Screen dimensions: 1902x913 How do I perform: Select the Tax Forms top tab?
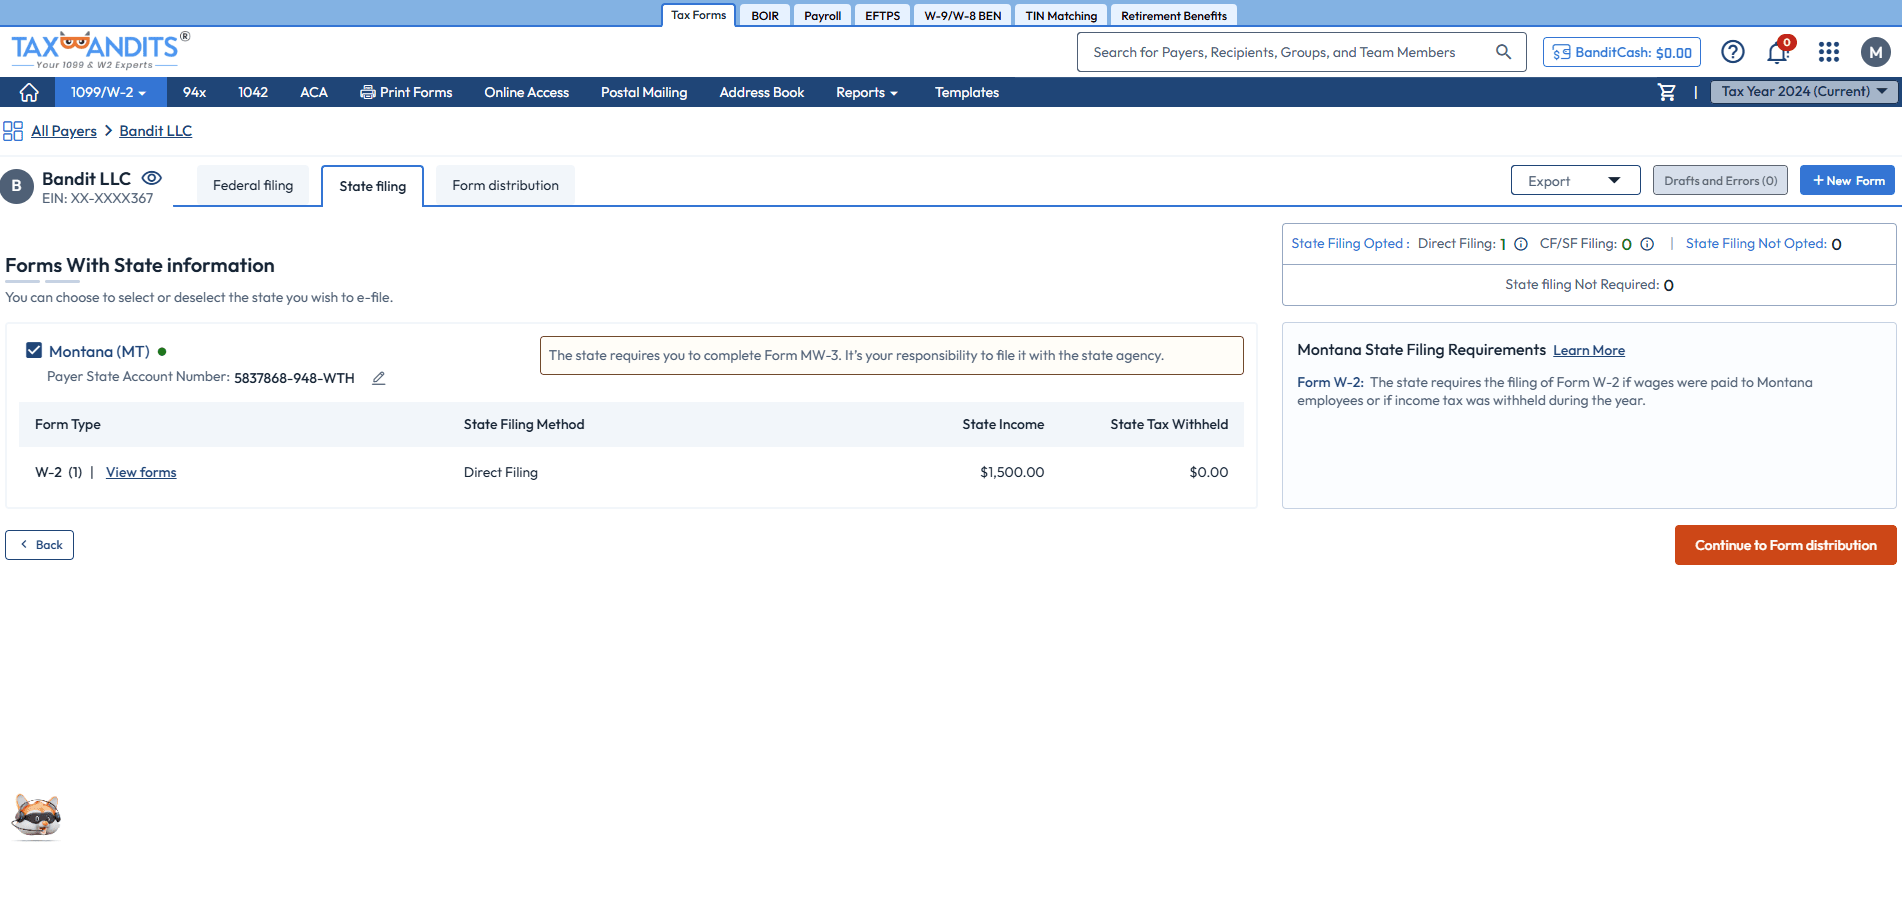click(699, 15)
